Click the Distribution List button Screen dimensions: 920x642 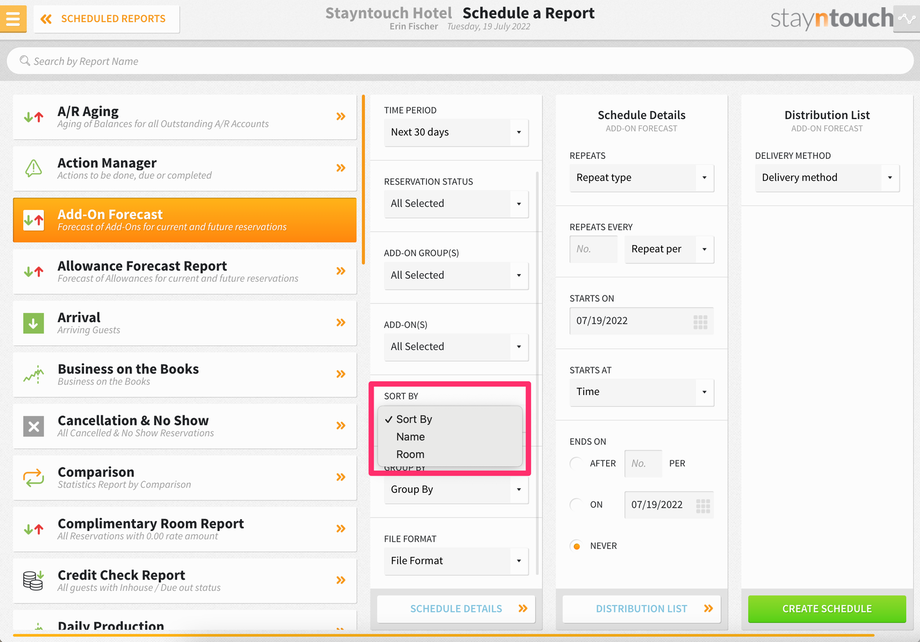(641, 609)
